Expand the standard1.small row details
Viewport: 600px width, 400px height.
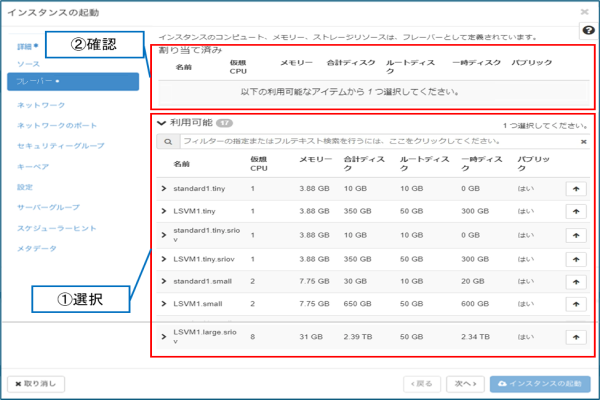click(x=164, y=283)
